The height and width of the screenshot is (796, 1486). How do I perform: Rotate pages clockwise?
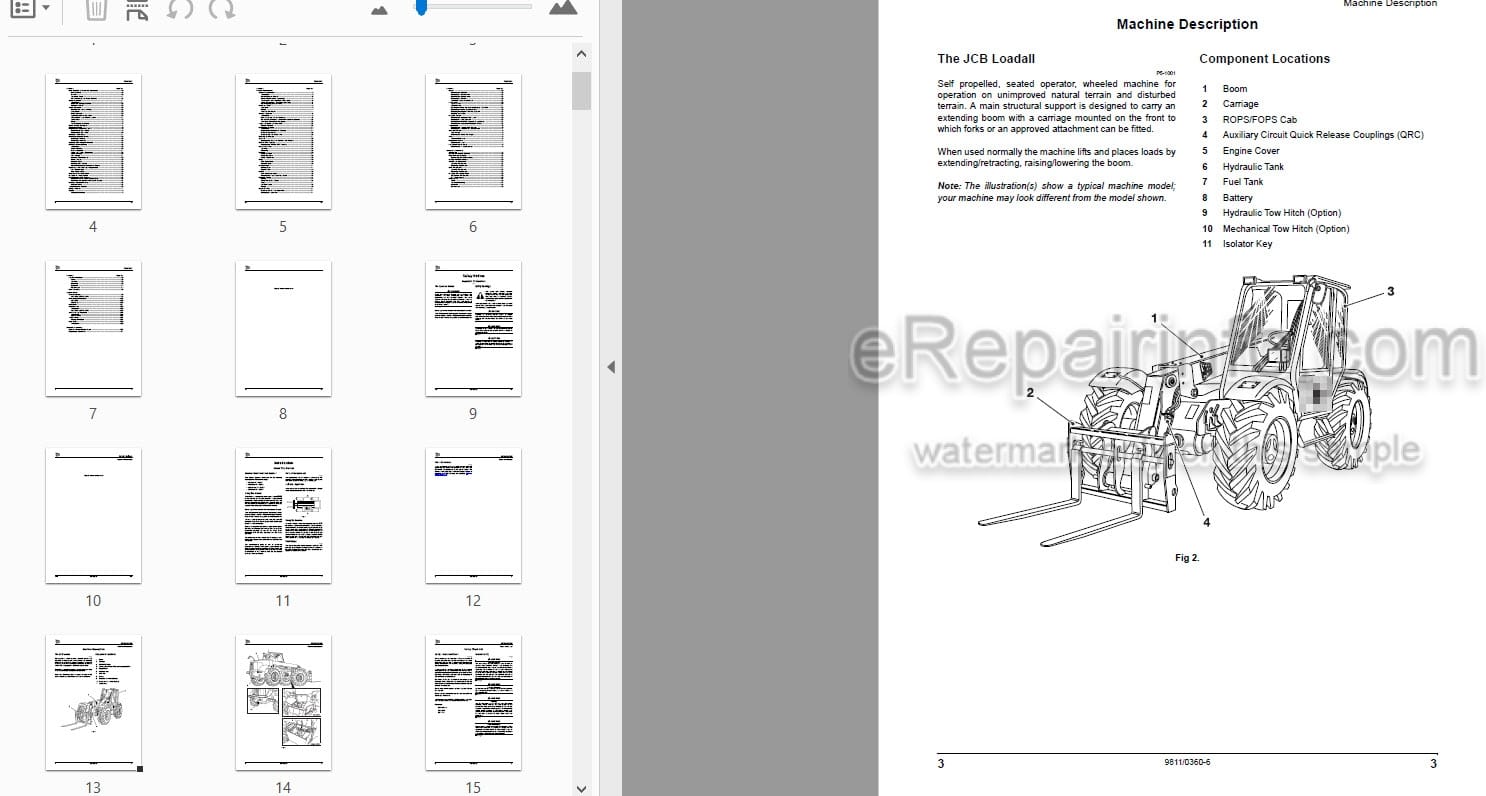[x=222, y=9]
